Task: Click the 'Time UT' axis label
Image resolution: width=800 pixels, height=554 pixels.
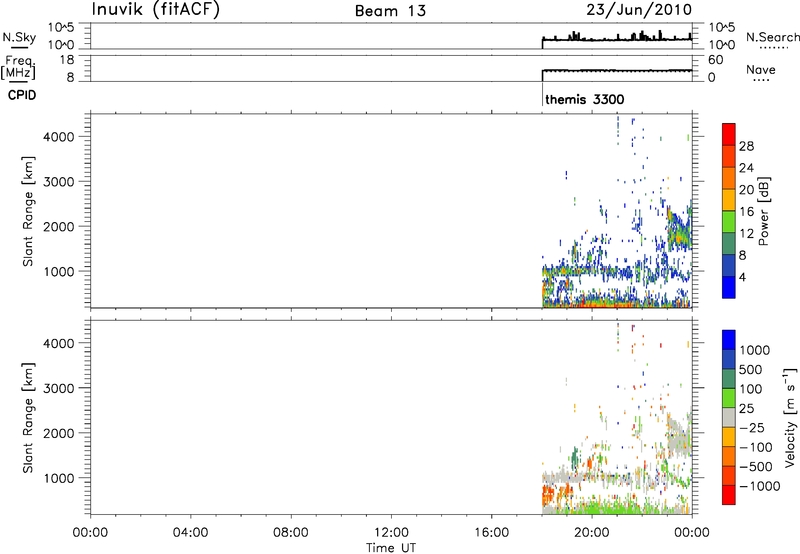Action: coord(391,548)
